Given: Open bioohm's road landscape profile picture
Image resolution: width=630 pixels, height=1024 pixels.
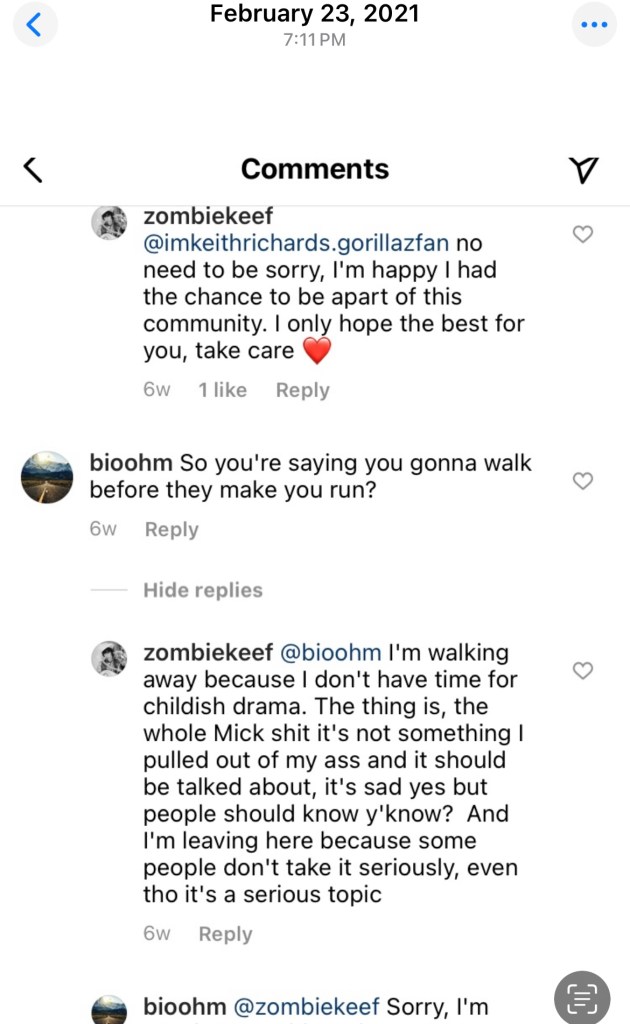Looking at the screenshot, I should pyautogui.click(x=47, y=477).
